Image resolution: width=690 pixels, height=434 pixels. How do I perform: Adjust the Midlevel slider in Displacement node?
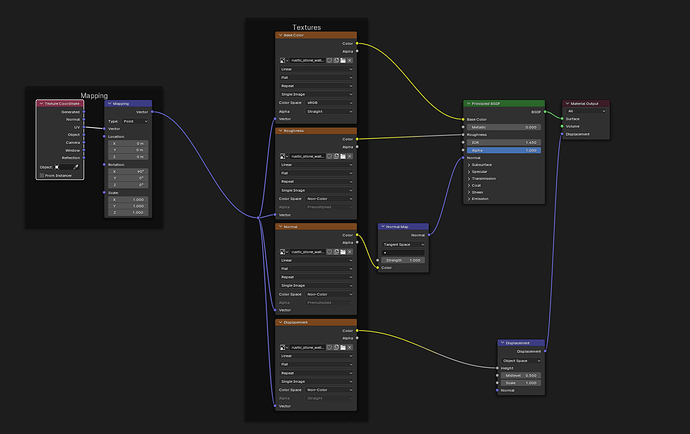[521, 375]
